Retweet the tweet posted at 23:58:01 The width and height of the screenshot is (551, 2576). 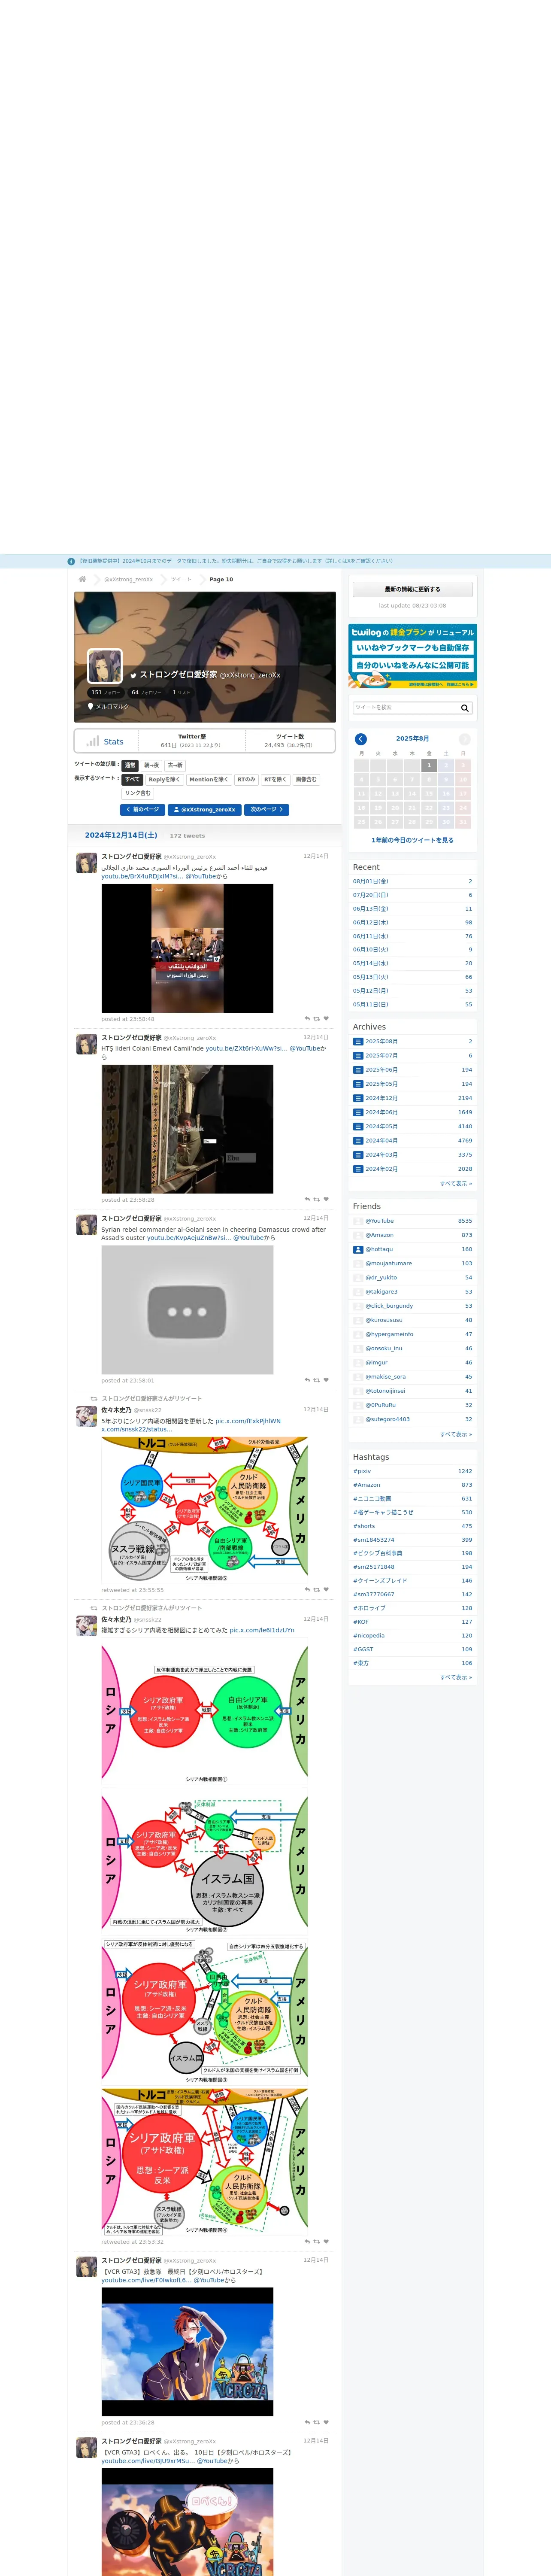point(317,1380)
